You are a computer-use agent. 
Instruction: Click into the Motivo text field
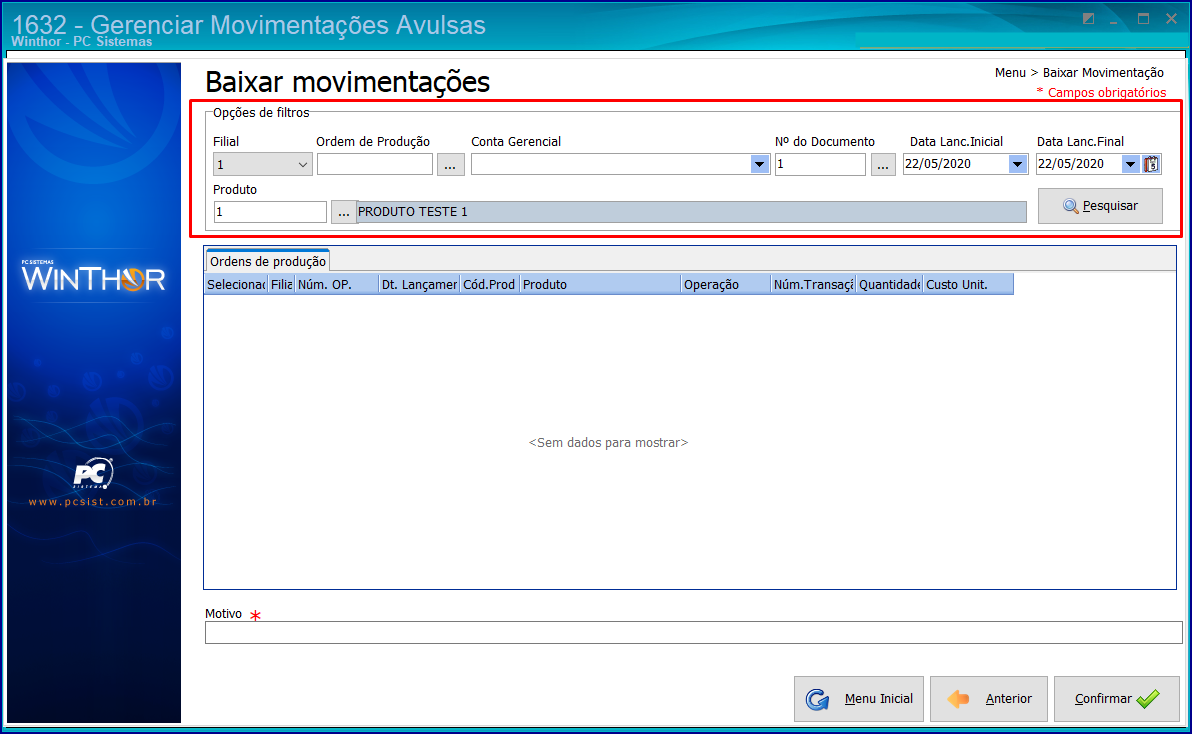tap(693, 632)
